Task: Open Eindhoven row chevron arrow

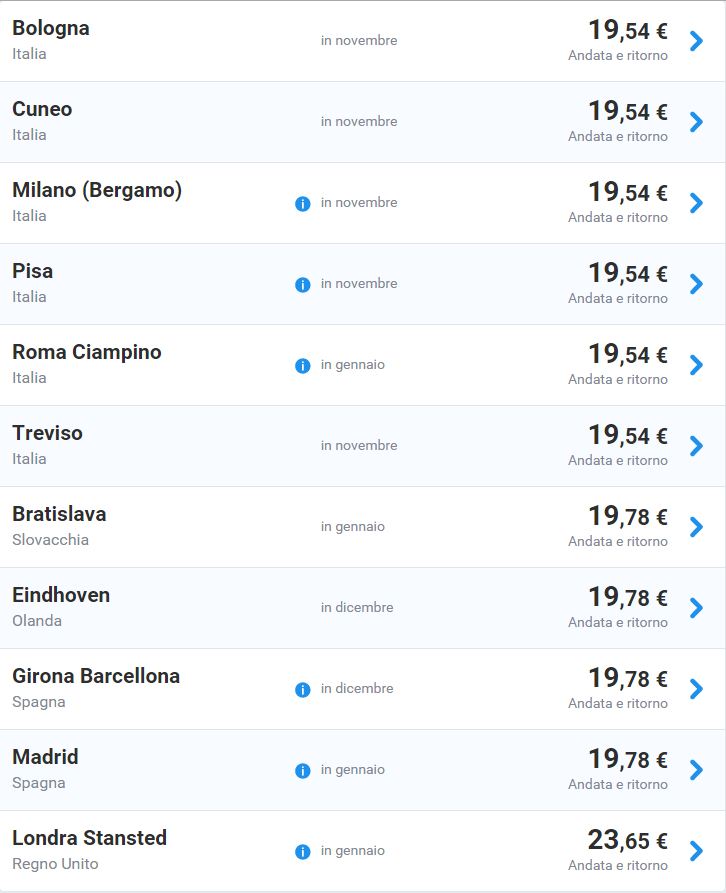Action: (x=697, y=608)
